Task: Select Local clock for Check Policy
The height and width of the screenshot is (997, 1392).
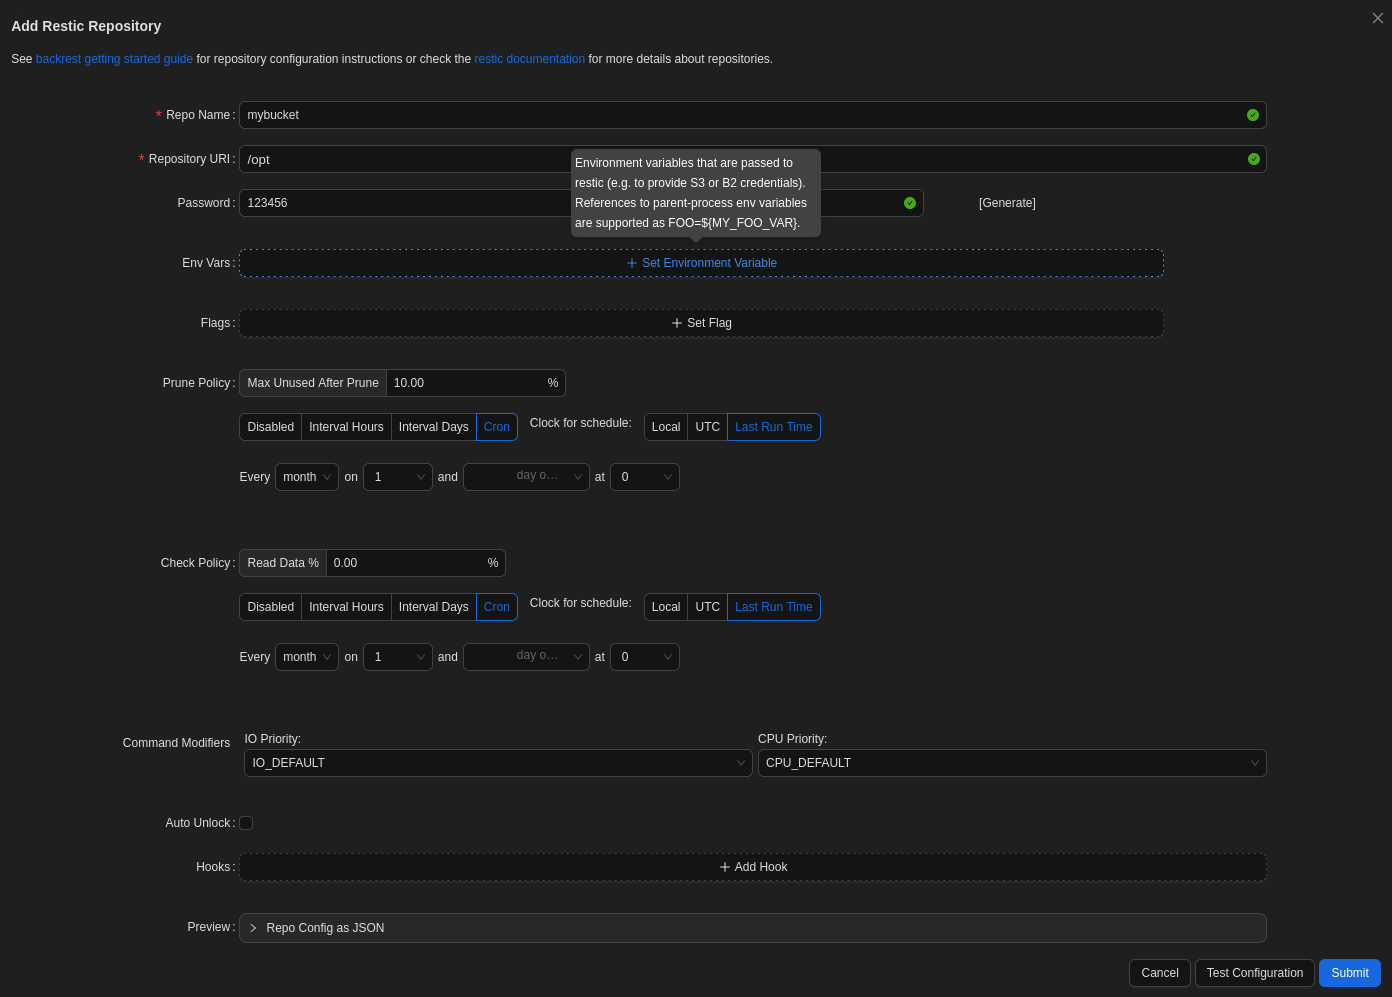Action: tap(666, 607)
